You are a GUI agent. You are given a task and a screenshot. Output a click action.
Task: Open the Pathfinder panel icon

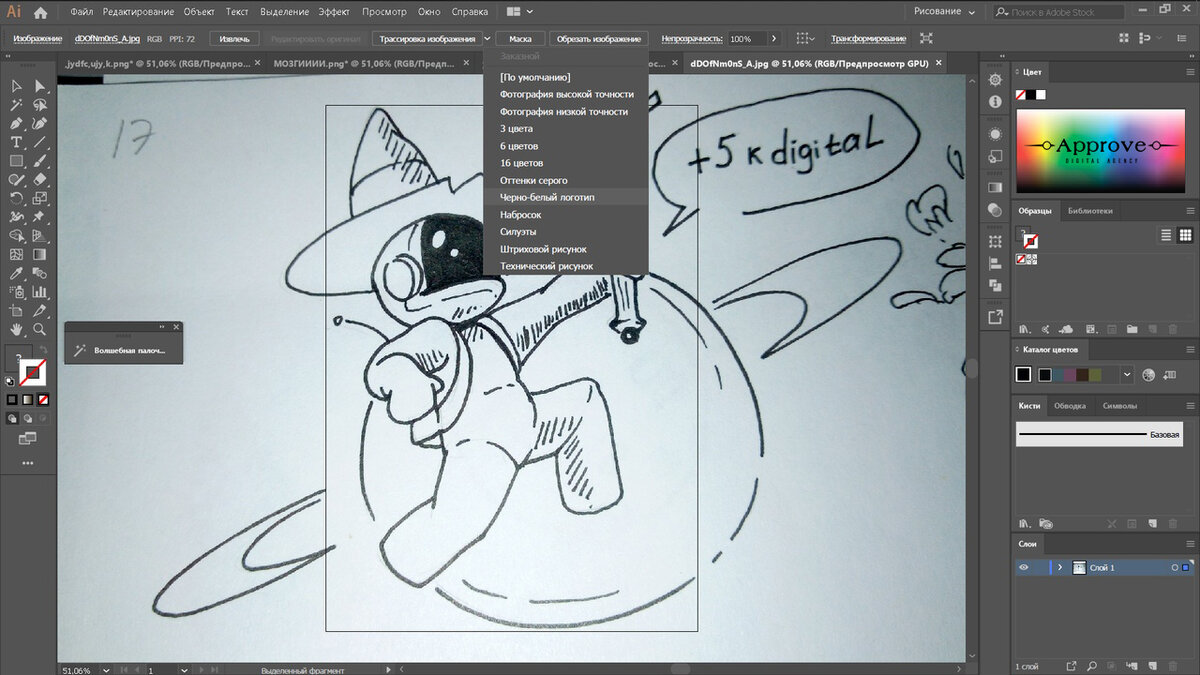(x=995, y=286)
